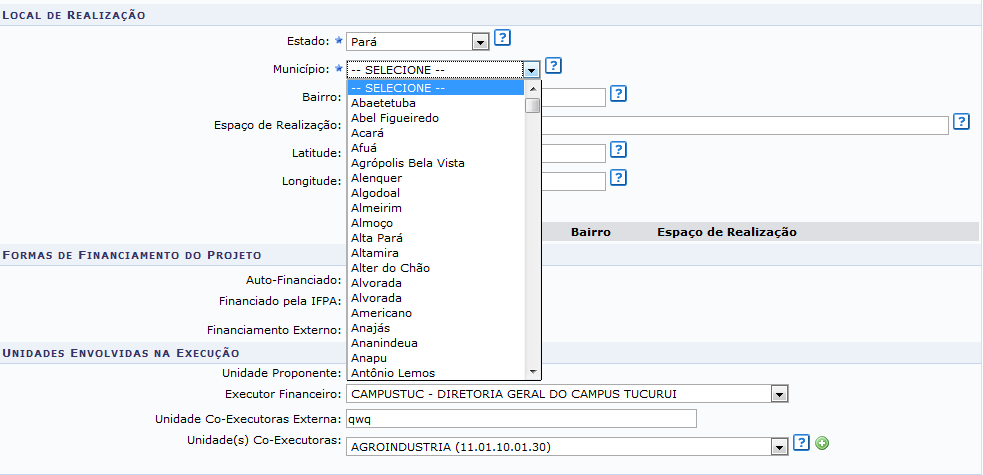Click help icon for Espaço de Realização

tap(961, 122)
